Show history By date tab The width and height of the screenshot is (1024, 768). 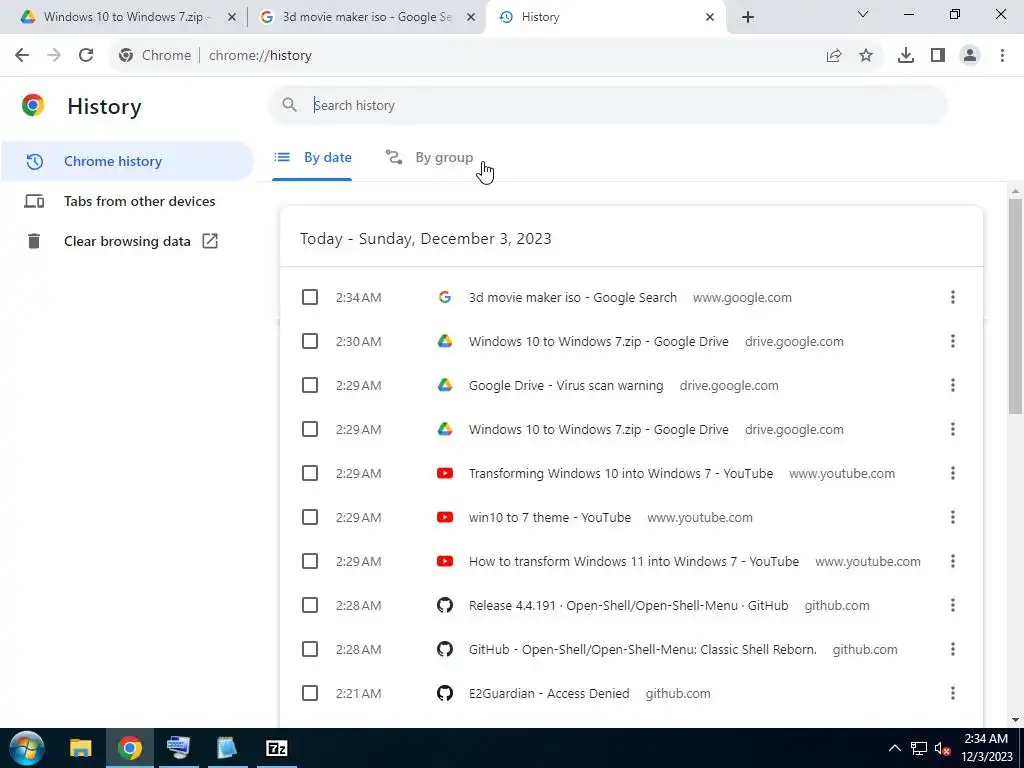pyautogui.click(x=313, y=157)
